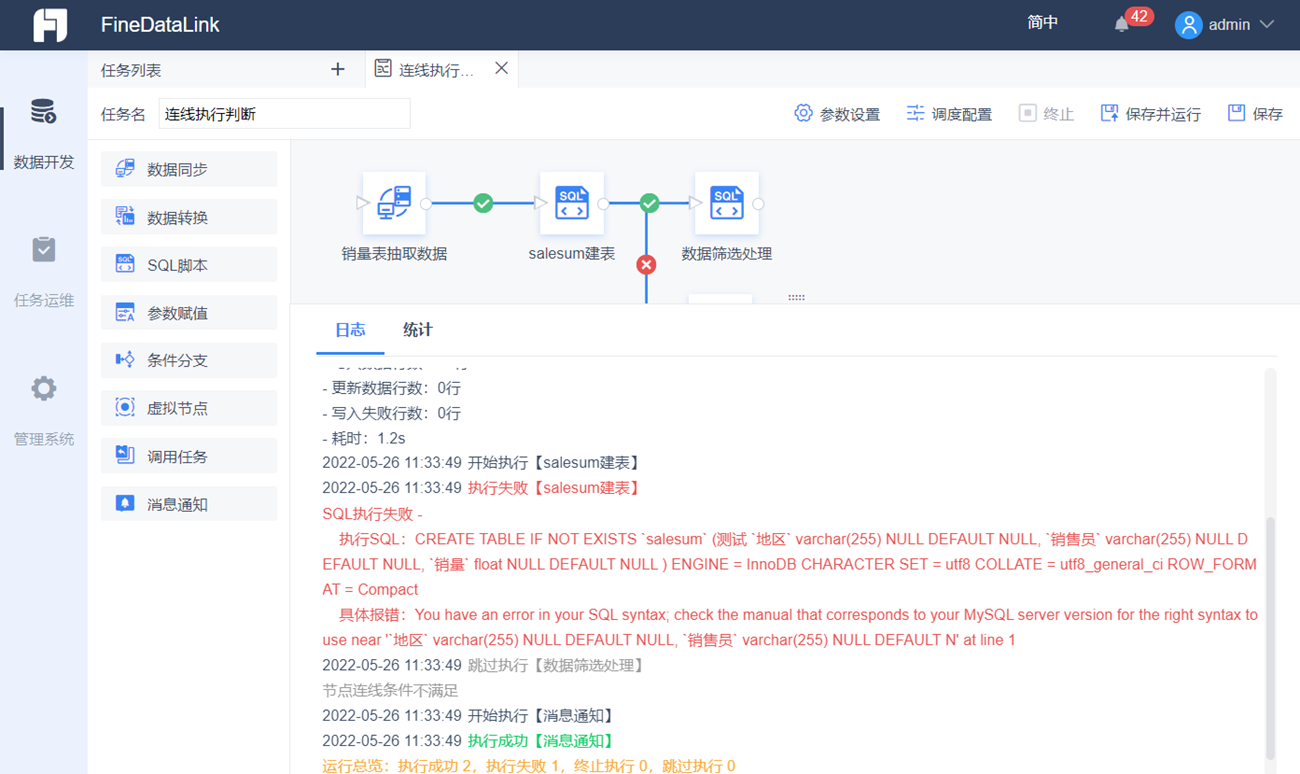The image size is (1300, 774).
Task: Switch to the 统计 statistics tab
Action: click(418, 330)
